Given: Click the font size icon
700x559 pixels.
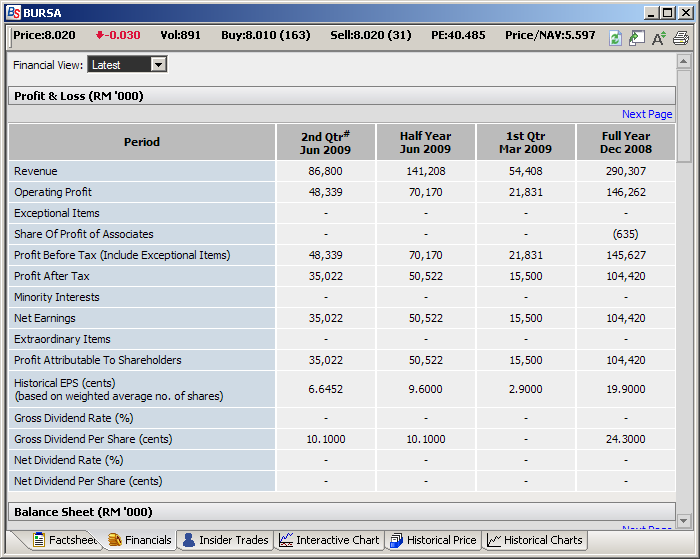Looking at the screenshot, I should [658, 38].
